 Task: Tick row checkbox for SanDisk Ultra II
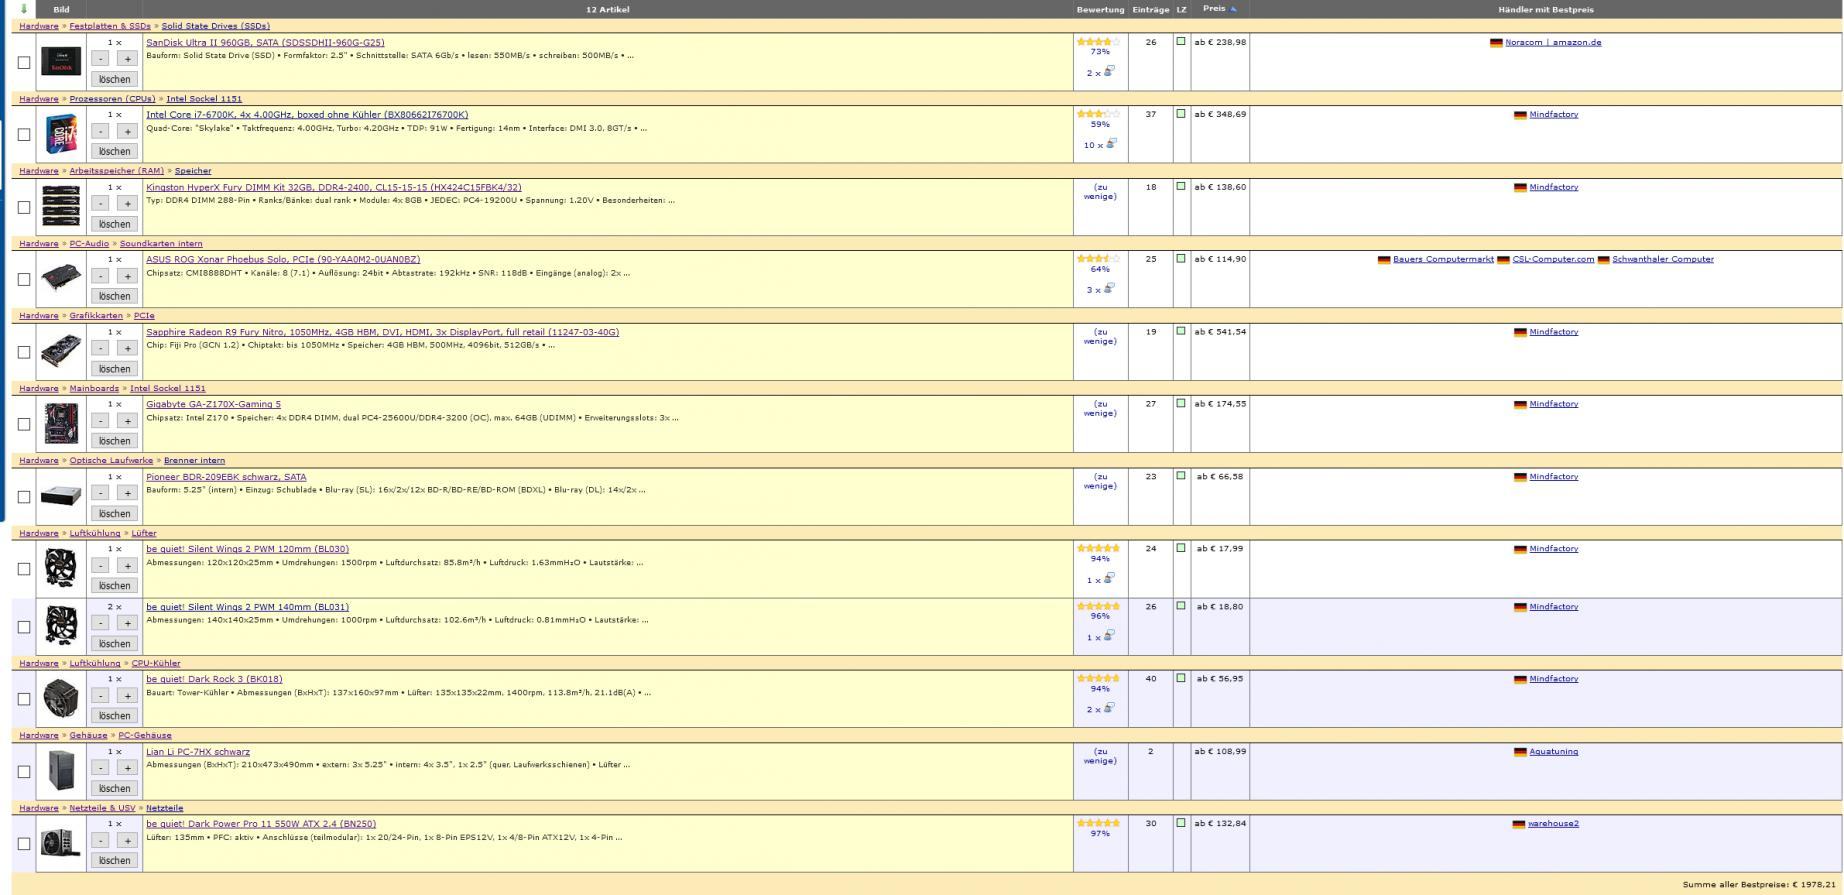24,62
